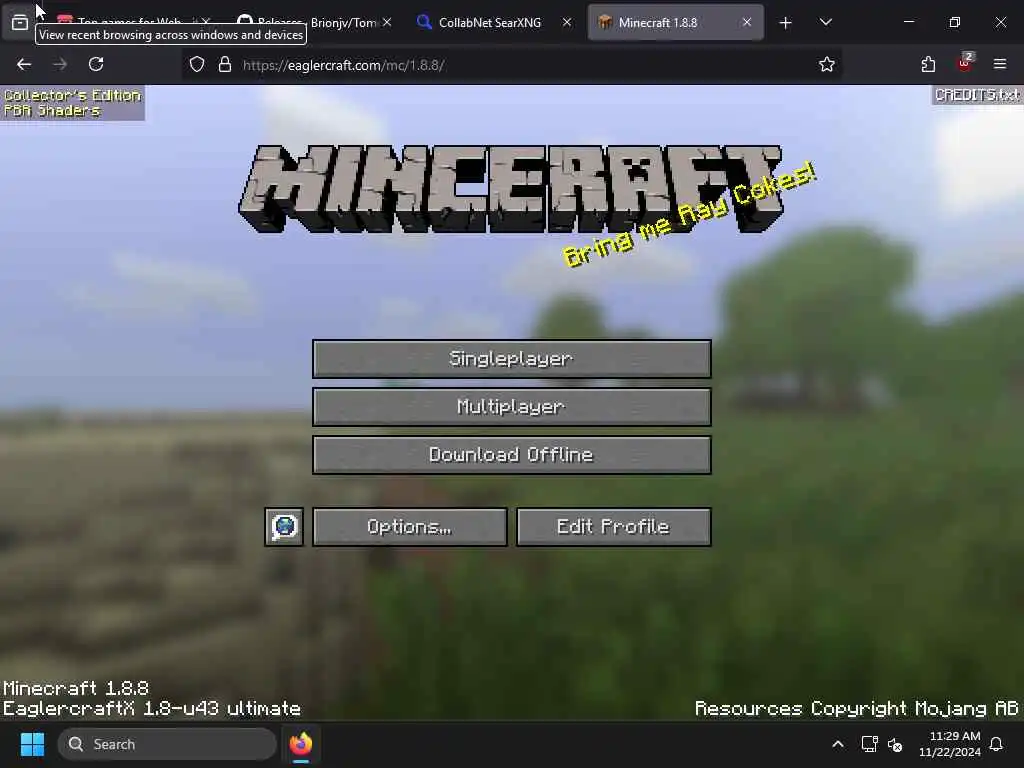This screenshot has width=1024, height=768.
Task: Show hidden system tray icons
Action: coord(838,744)
